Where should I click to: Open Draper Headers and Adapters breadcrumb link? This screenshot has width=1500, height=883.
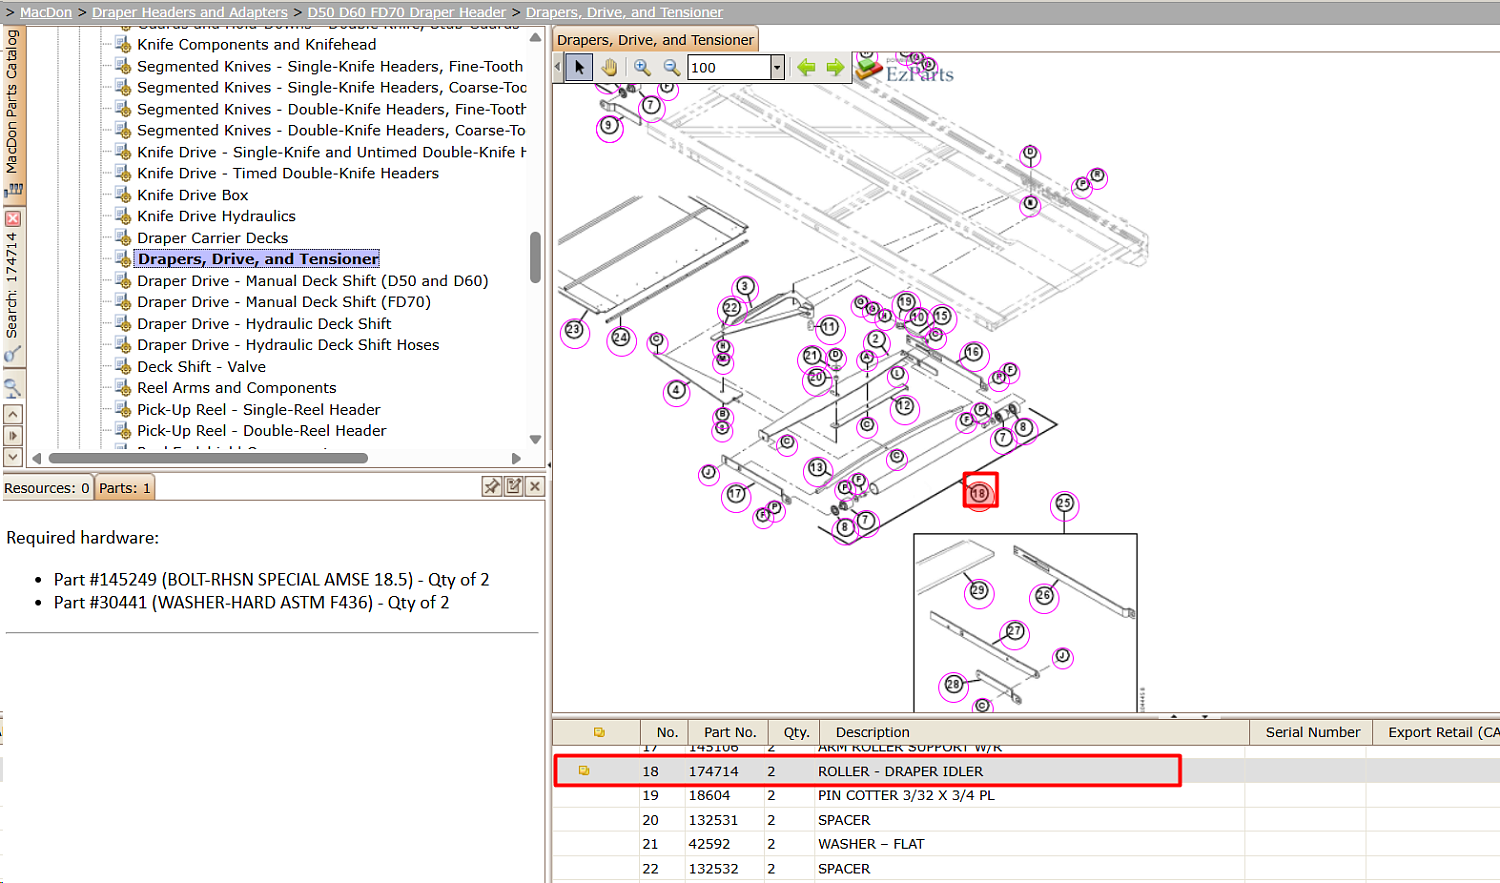(x=190, y=12)
